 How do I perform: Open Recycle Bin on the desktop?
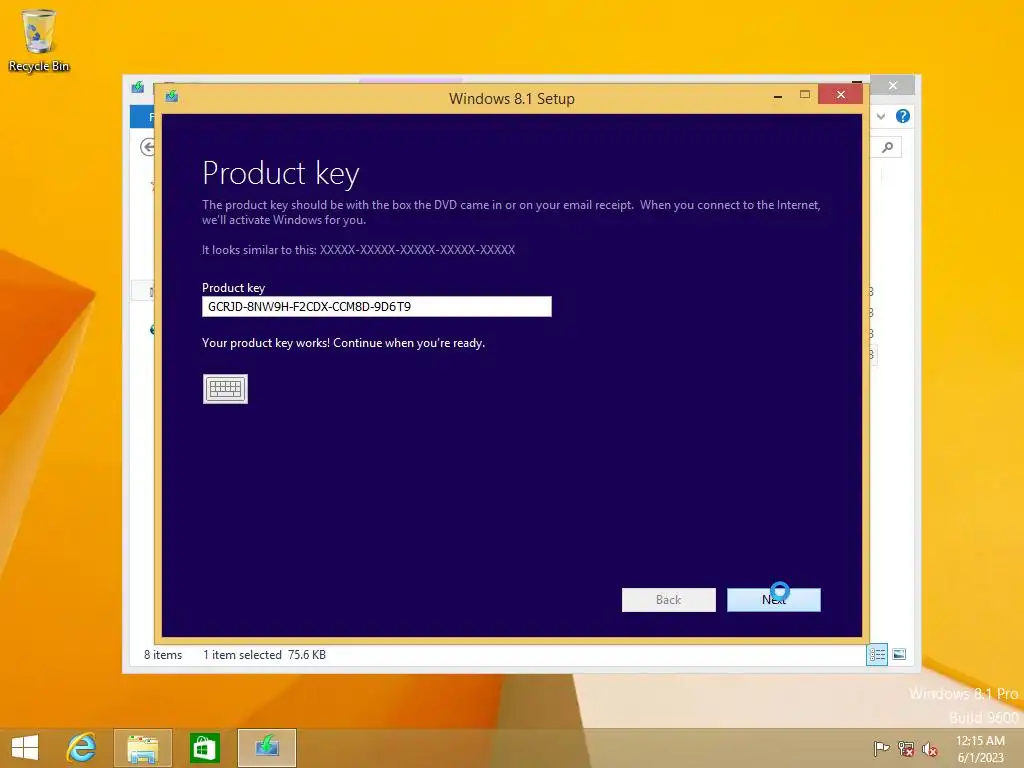(x=39, y=40)
